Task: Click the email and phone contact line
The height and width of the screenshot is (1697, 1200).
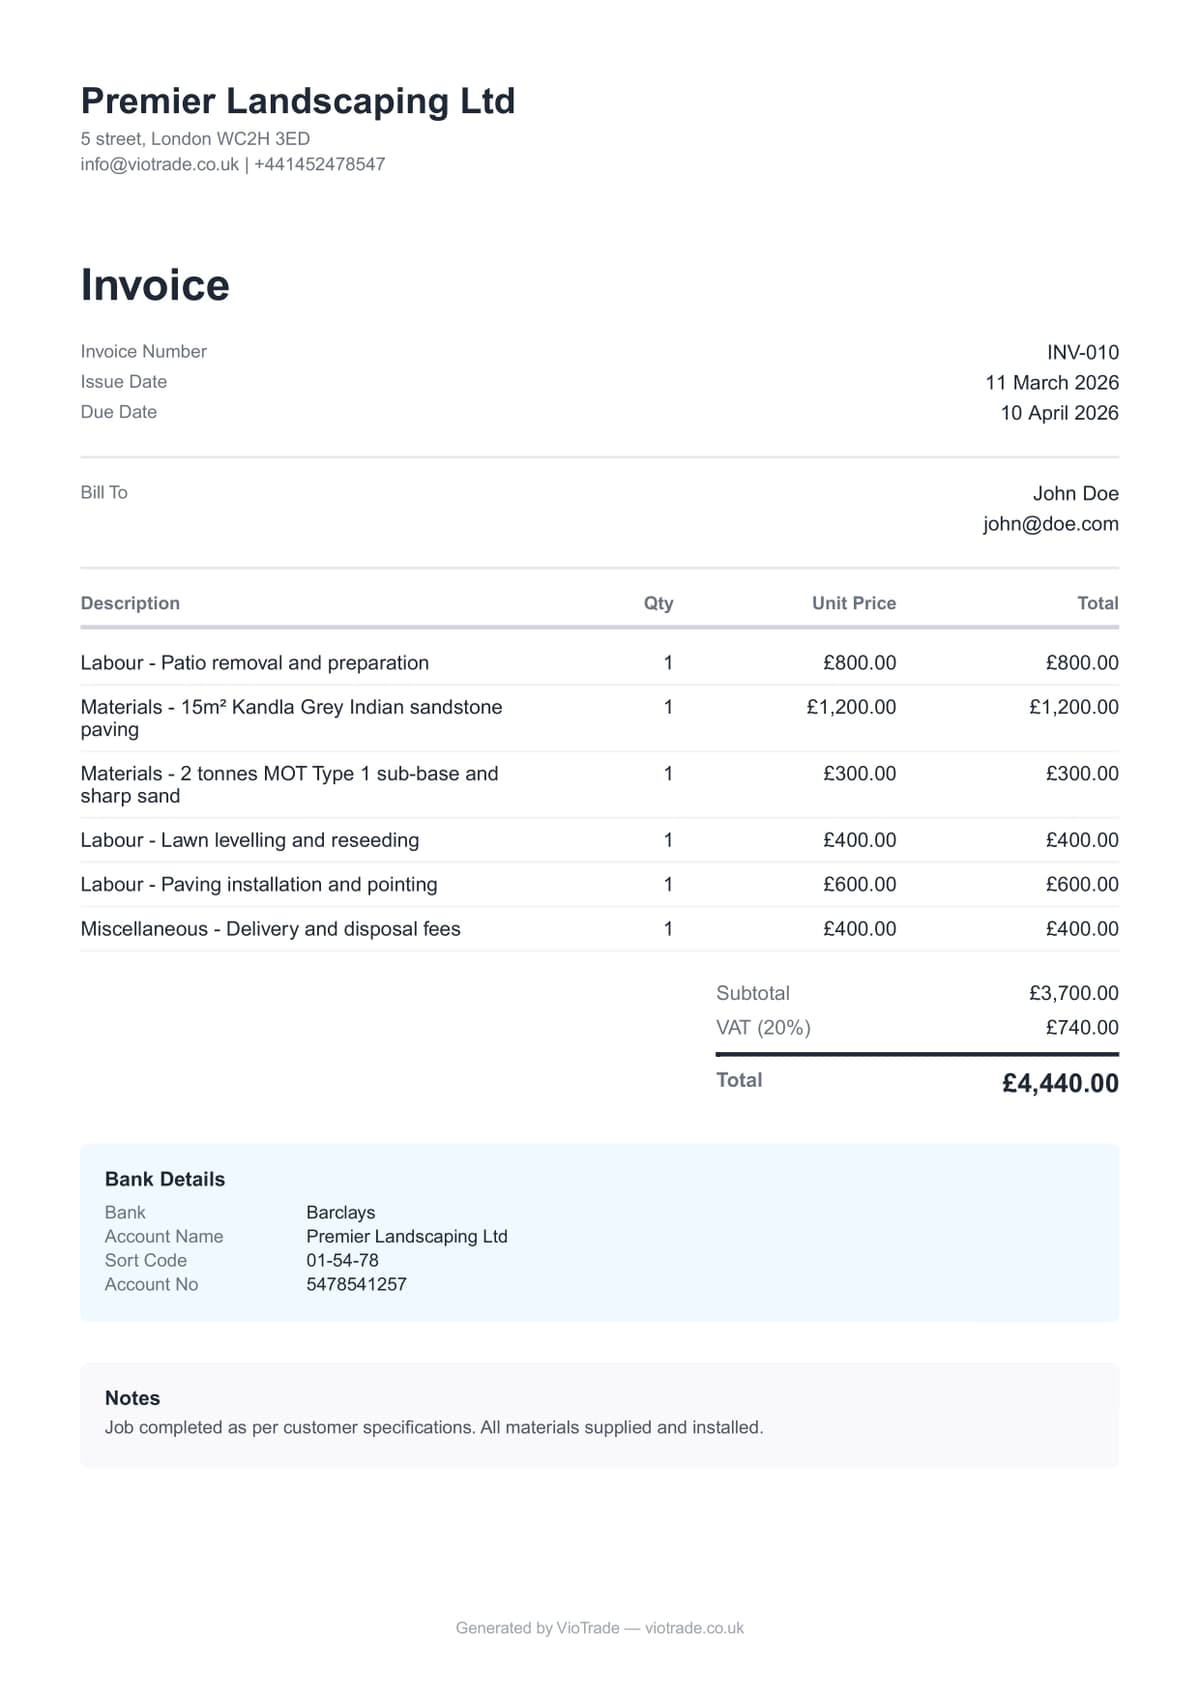Action: pyautogui.click(x=233, y=164)
